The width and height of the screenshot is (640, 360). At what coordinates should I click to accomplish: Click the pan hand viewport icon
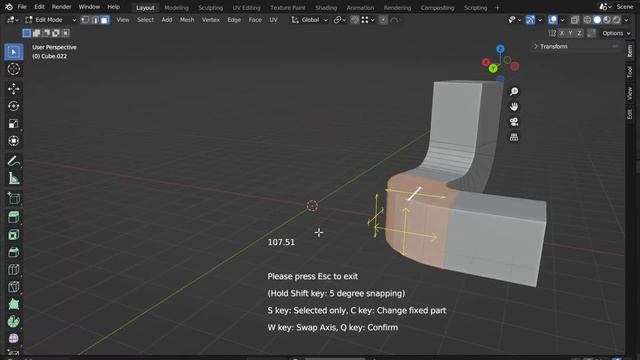tap(514, 107)
